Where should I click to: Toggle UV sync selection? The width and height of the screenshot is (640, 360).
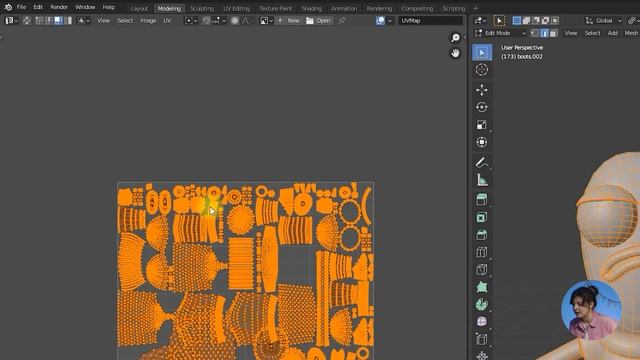point(27,20)
